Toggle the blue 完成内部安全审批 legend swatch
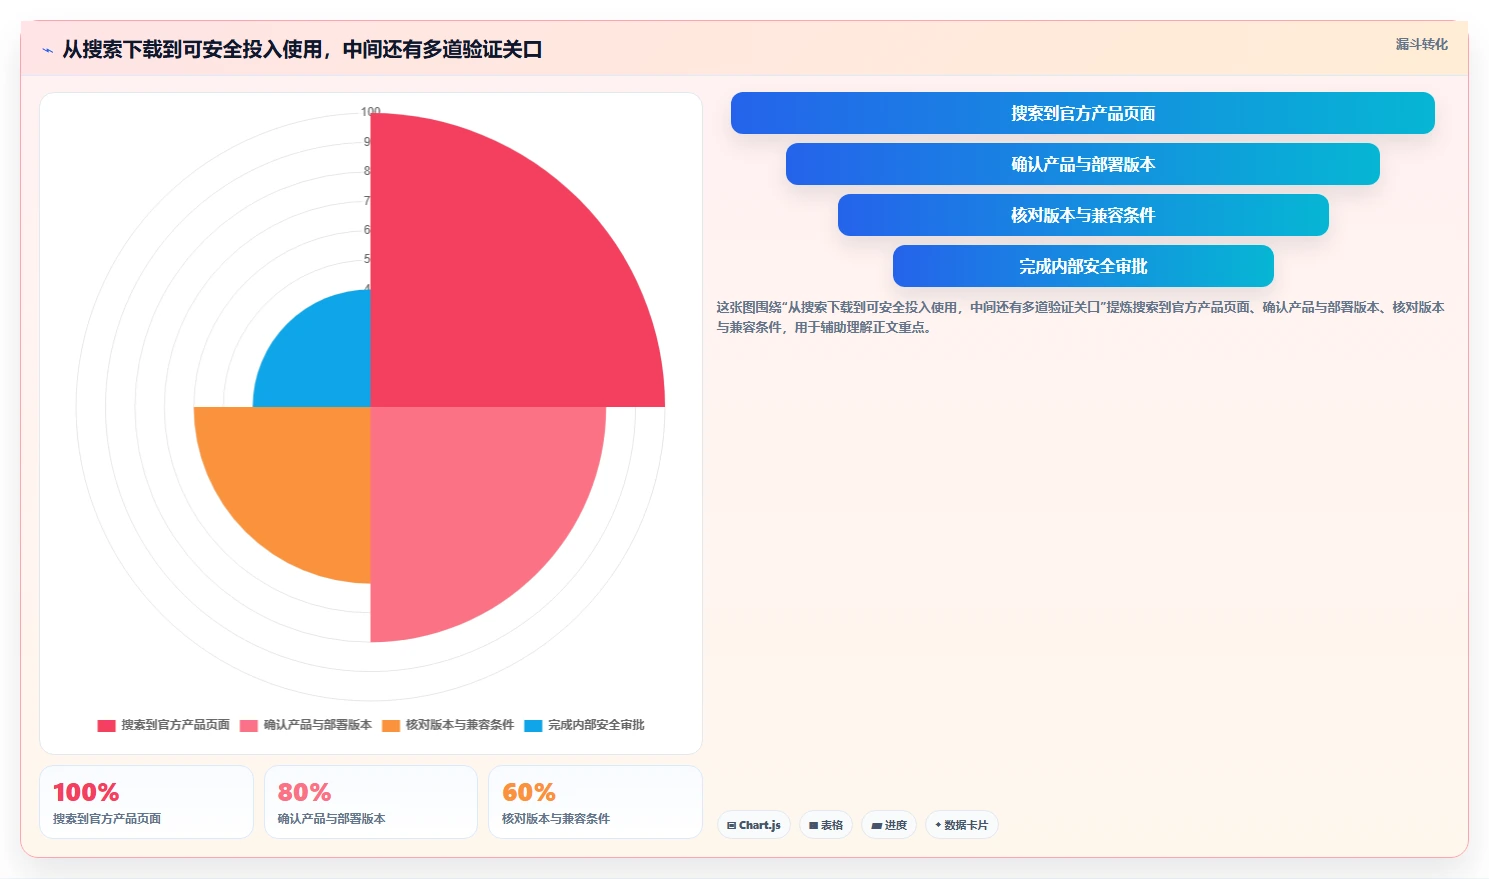 point(533,725)
